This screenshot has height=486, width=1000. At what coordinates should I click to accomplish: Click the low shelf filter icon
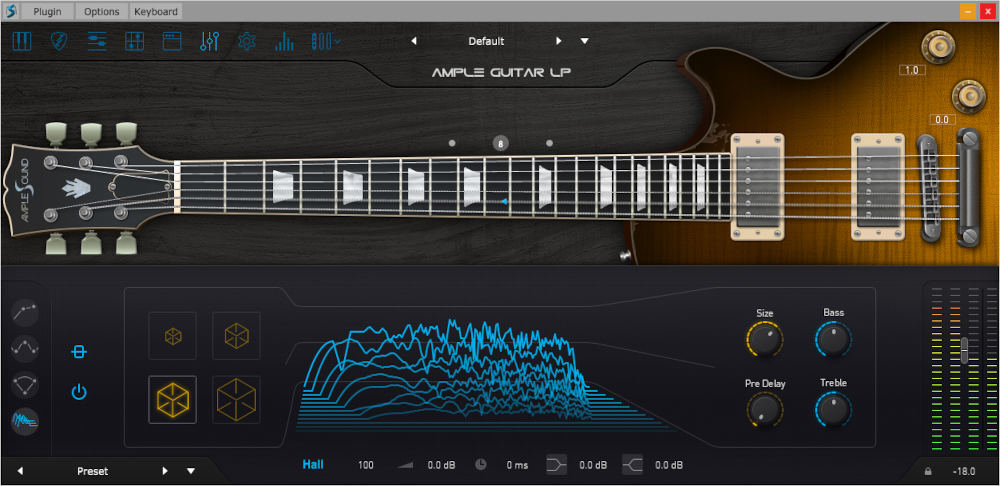(557, 465)
